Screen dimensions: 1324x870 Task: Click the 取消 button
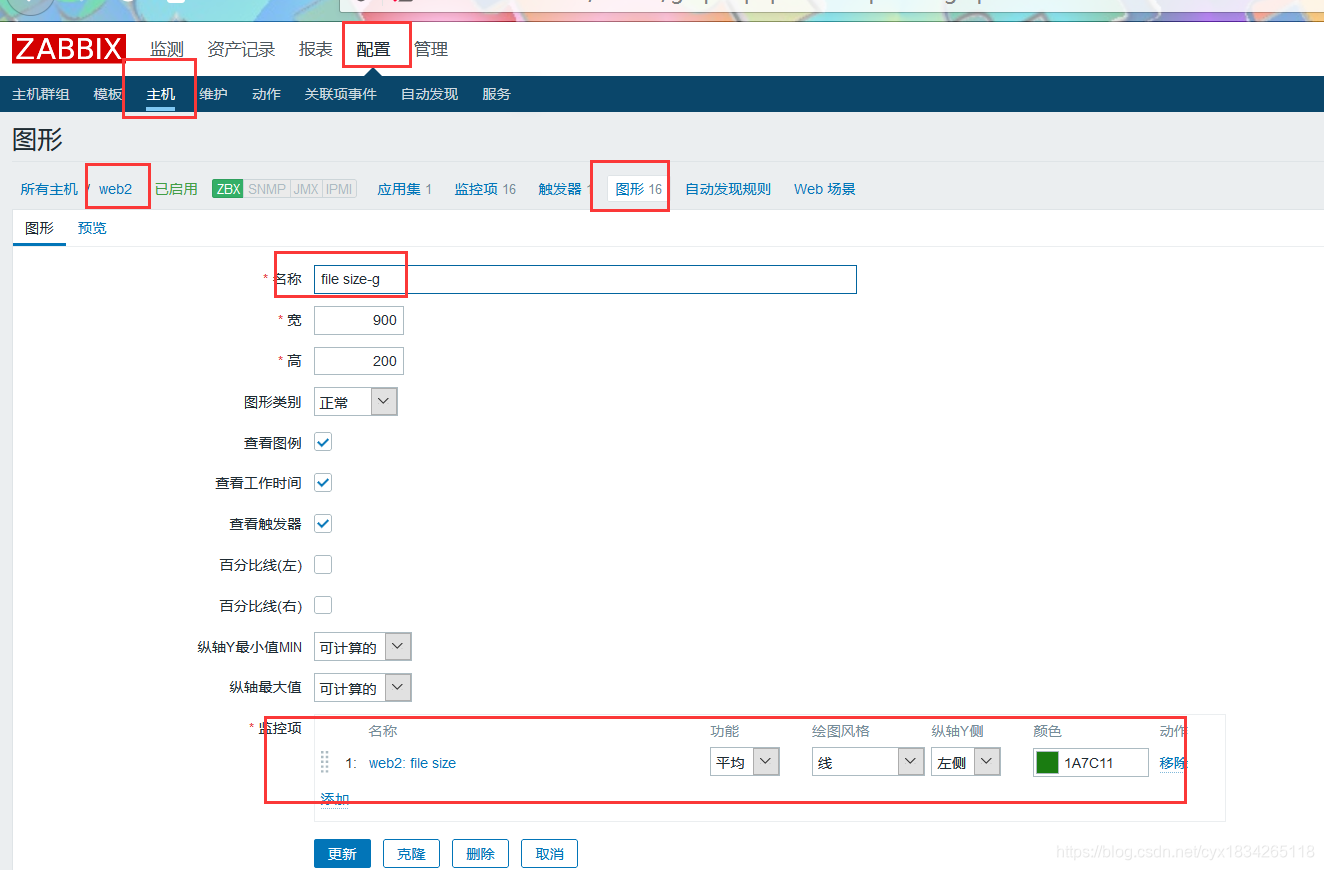550,854
